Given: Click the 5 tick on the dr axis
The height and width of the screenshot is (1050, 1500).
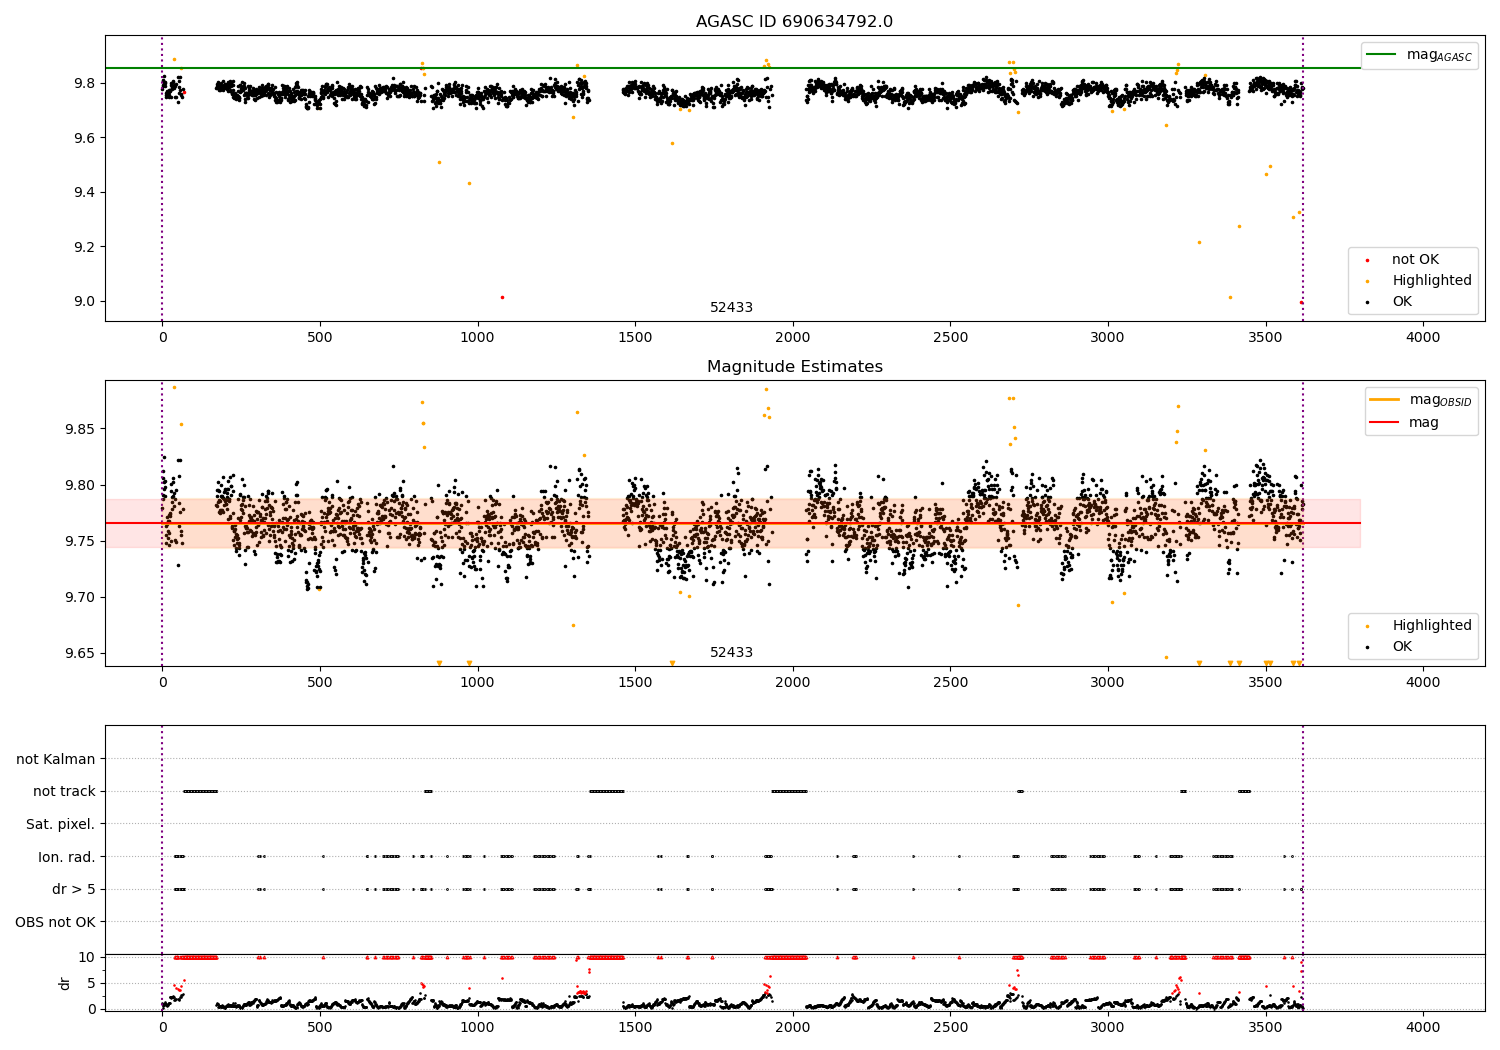Looking at the screenshot, I should pos(91,983).
